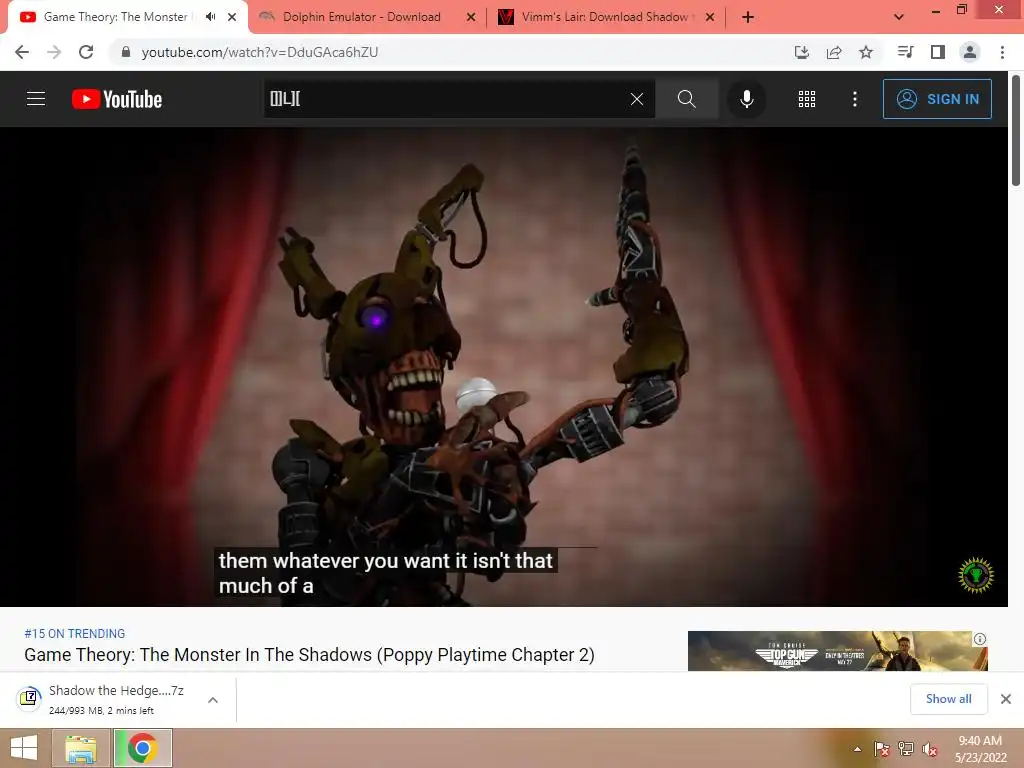The width and height of the screenshot is (1024, 768).
Task: Close the Game Theory tab
Action: [x=232, y=17]
